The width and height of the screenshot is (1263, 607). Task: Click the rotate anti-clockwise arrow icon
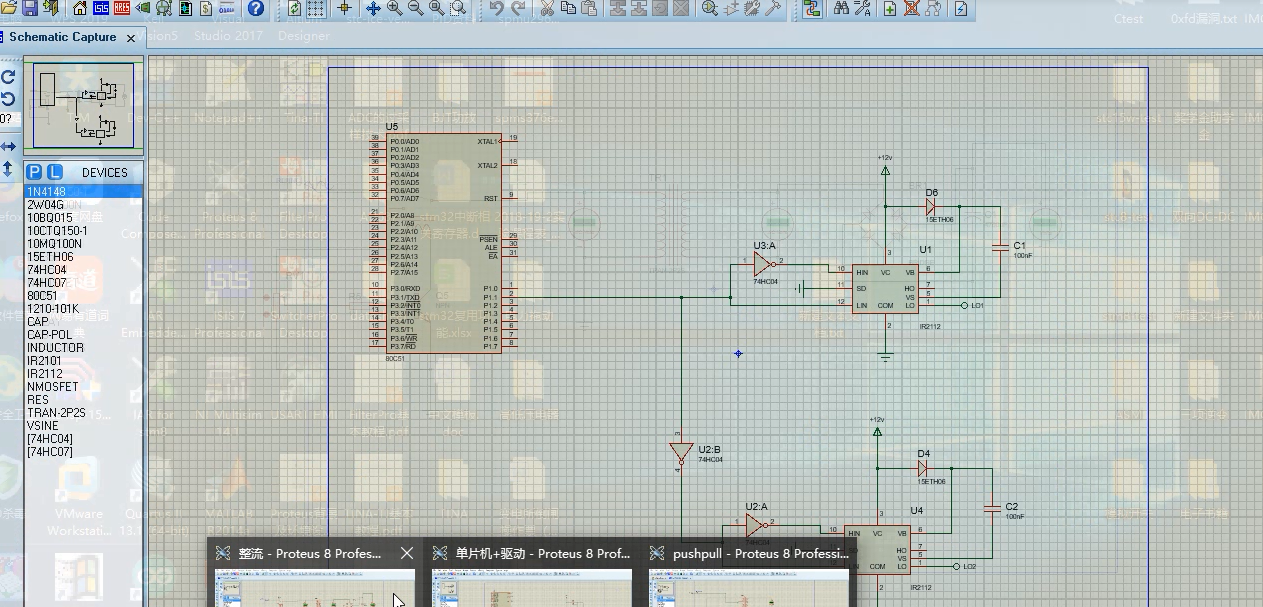(x=8, y=98)
